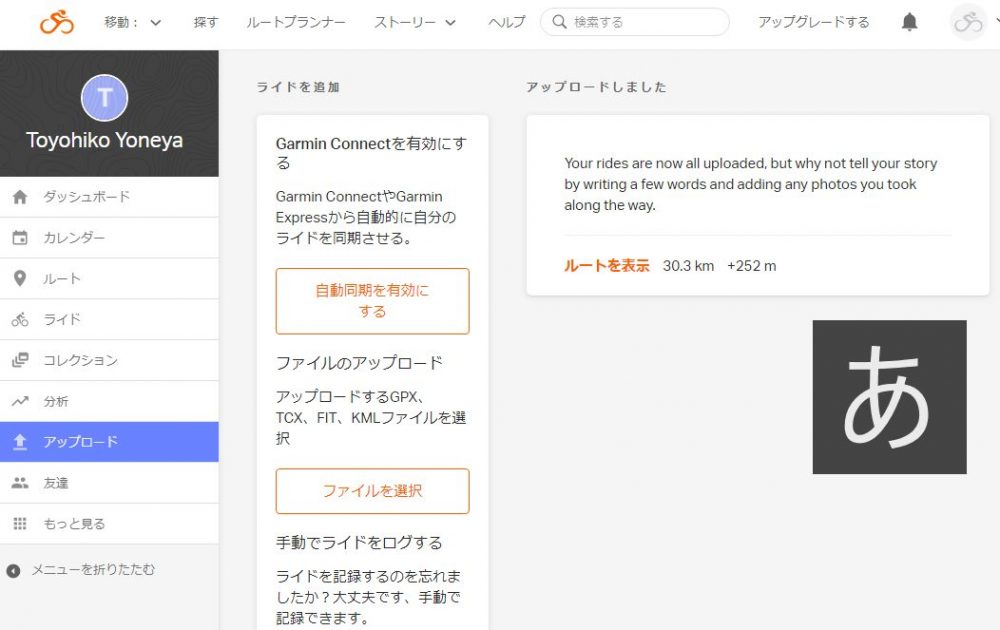1000x630 pixels.
Task: Open 探す in top navigation
Action: click(x=205, y=22)
